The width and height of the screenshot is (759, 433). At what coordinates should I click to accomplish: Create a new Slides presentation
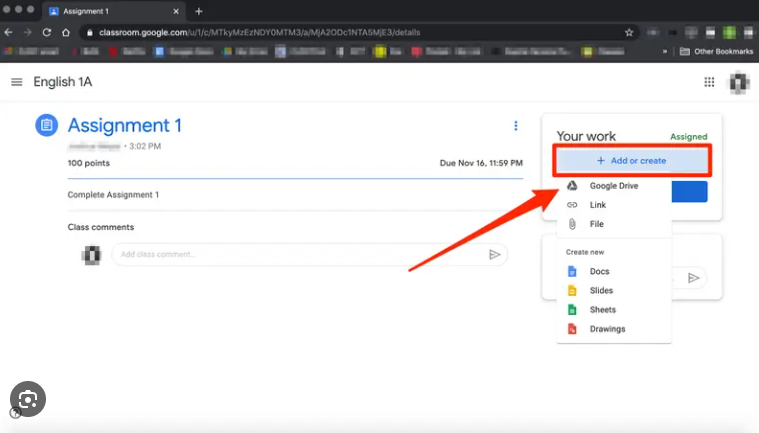pyautogui.click(x=601, y=291)
